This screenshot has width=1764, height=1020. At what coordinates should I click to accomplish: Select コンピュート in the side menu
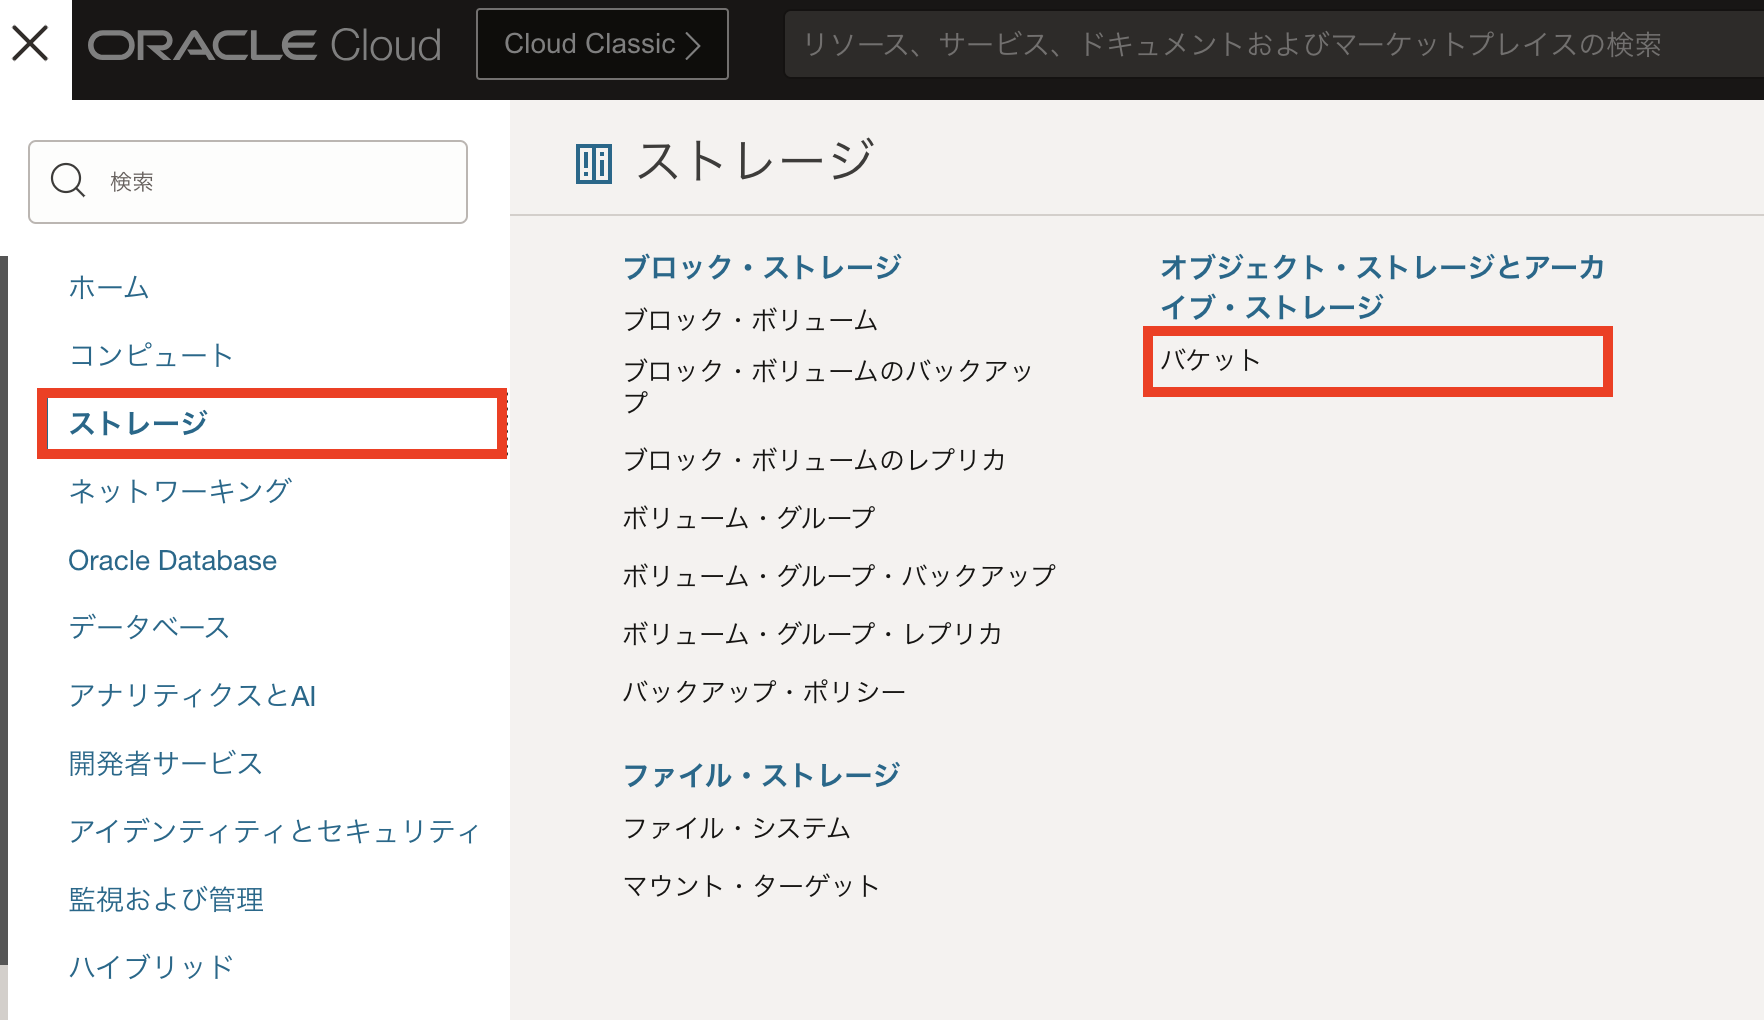point(151,355)
